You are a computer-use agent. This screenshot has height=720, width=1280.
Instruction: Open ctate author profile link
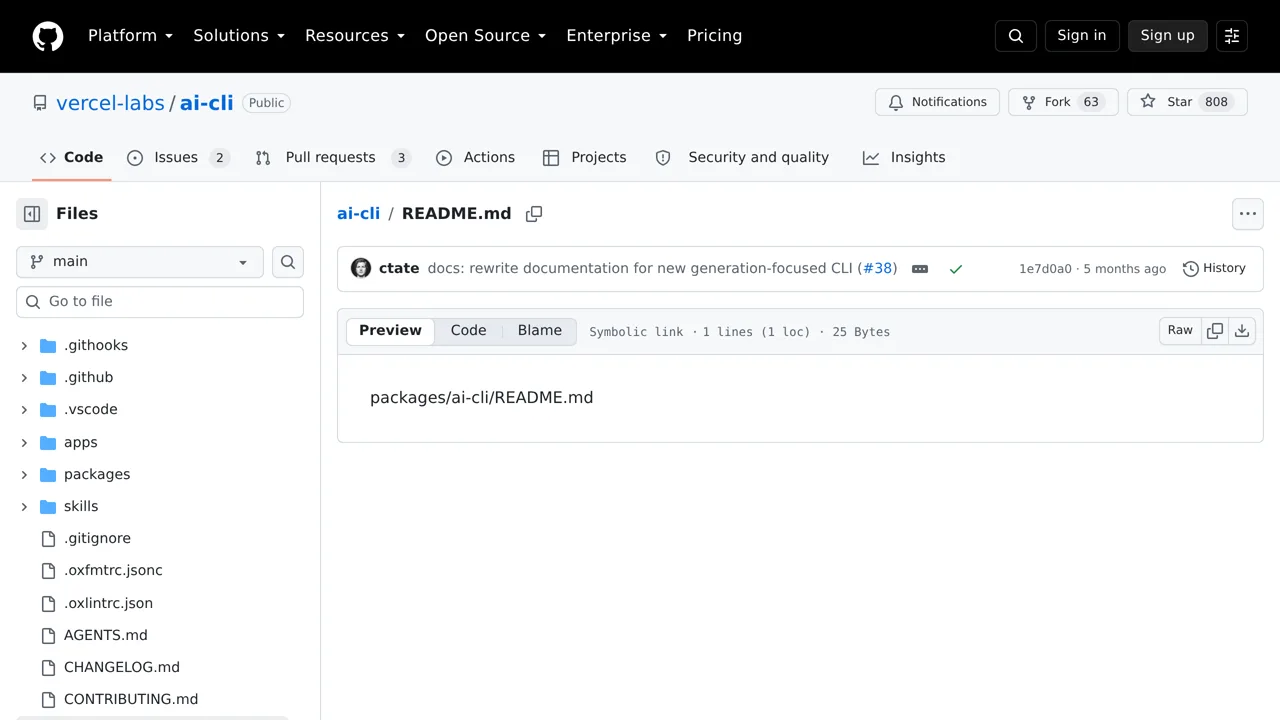point(399,269)
